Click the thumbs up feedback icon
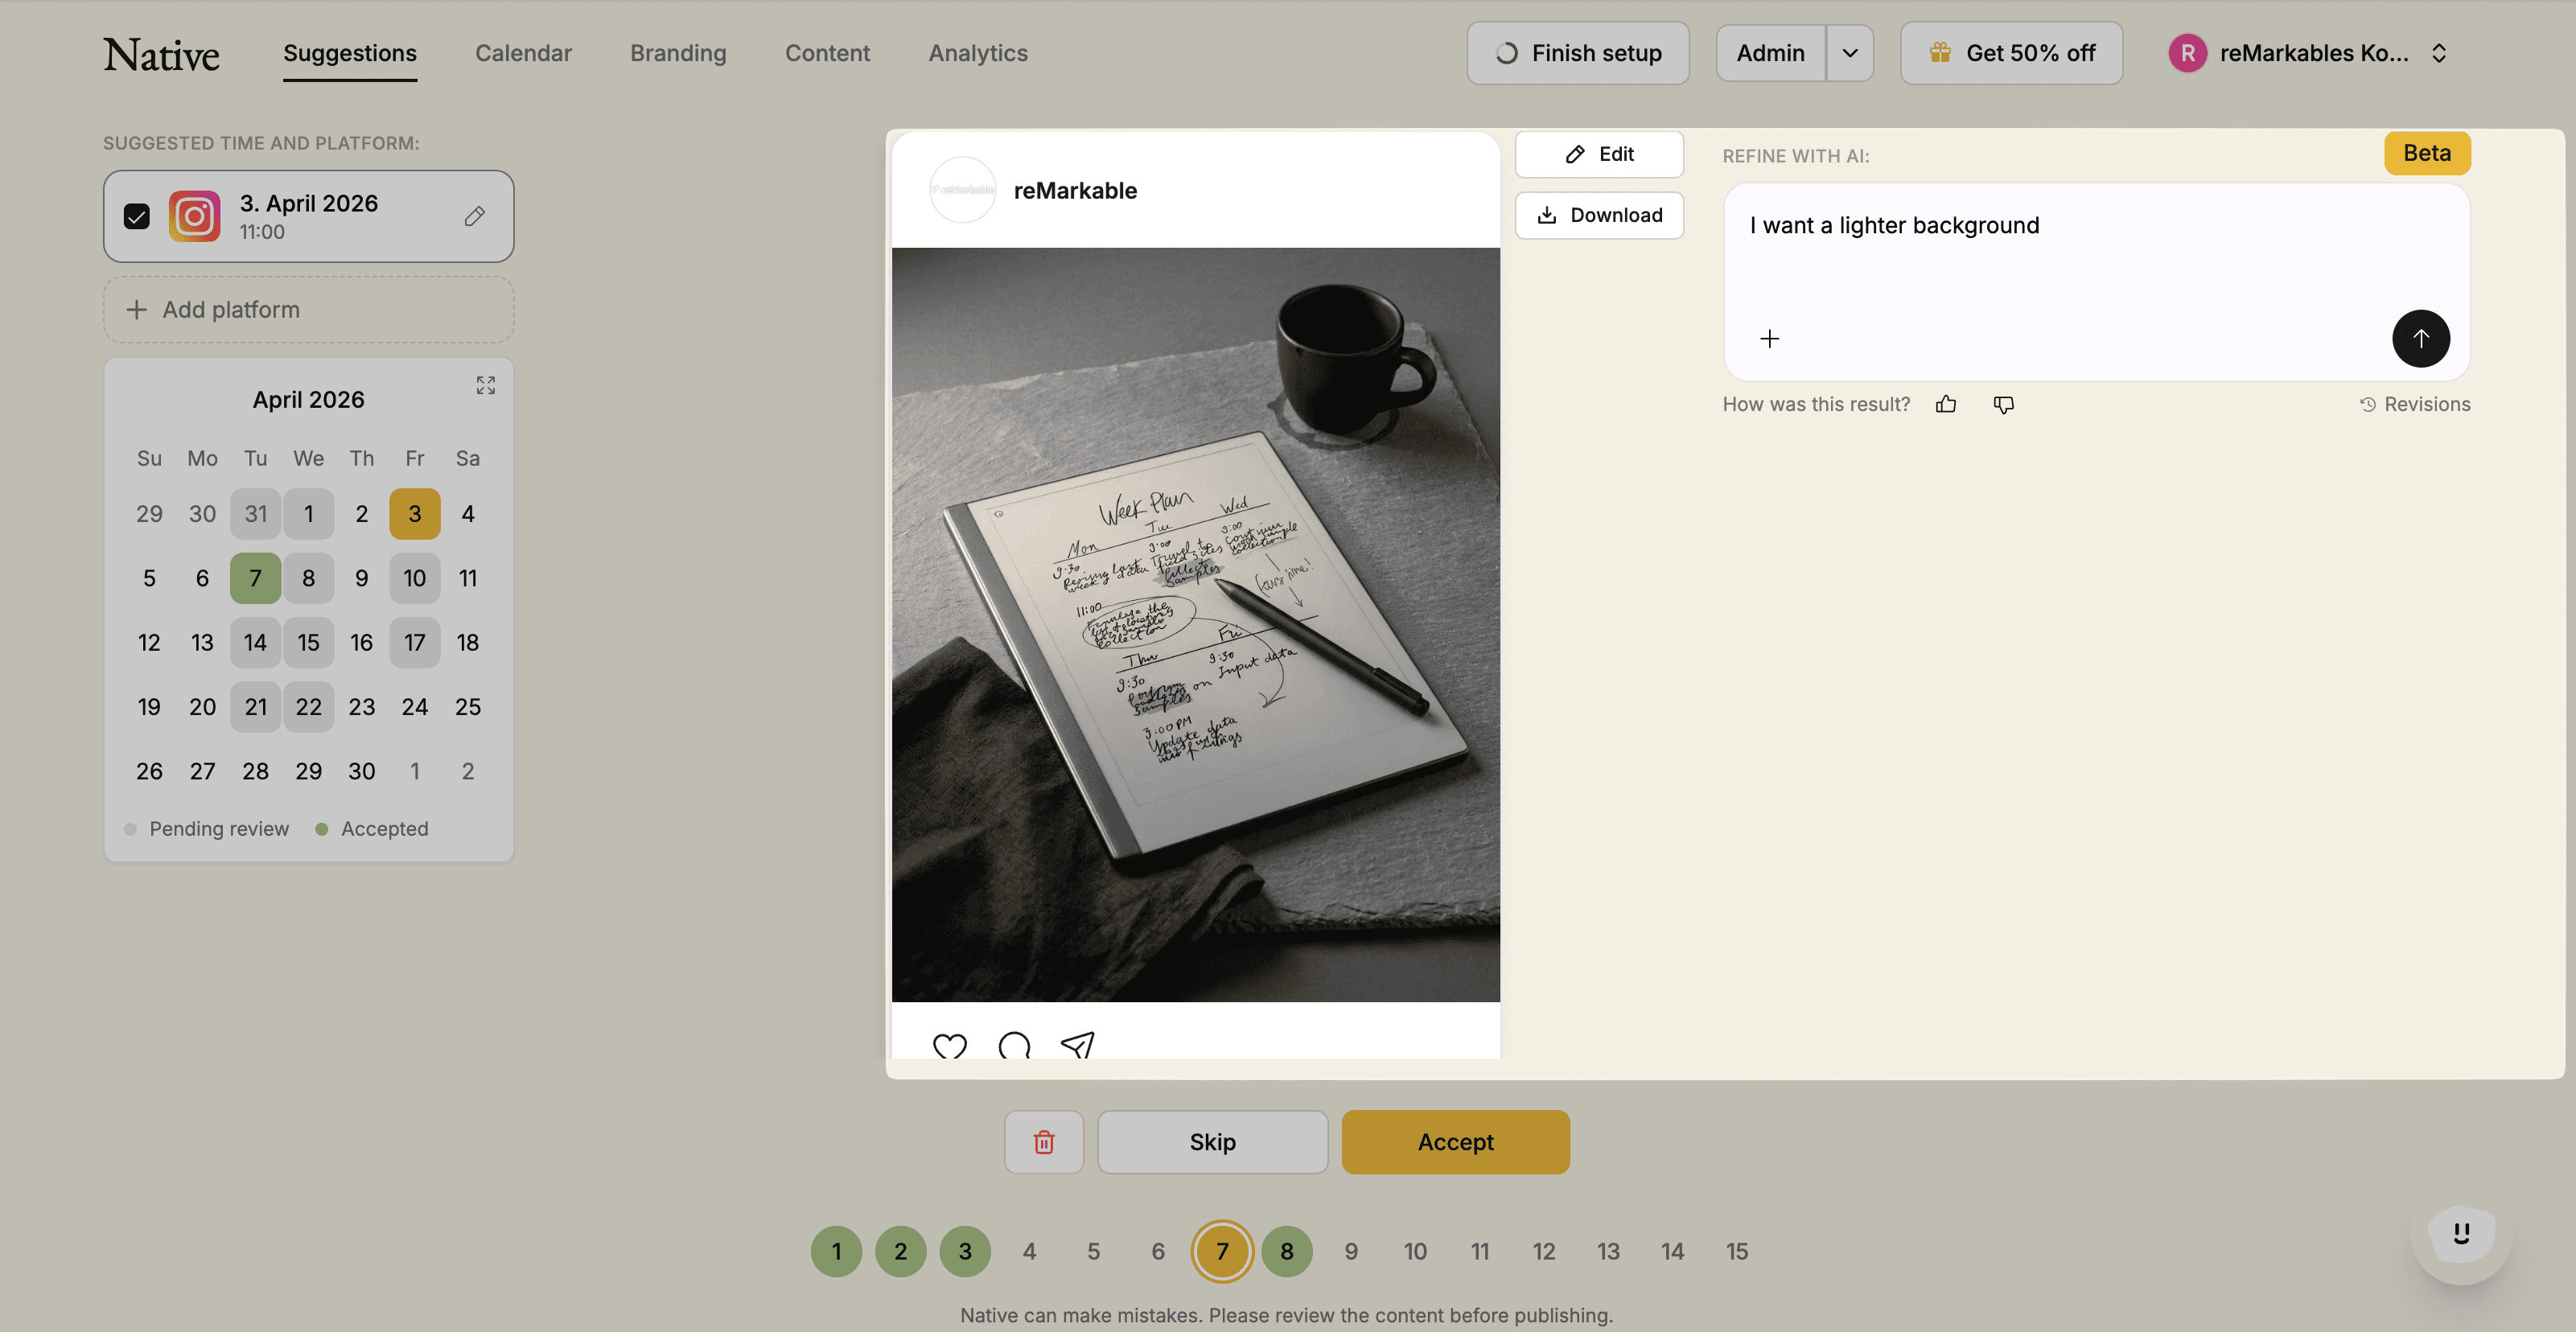This screenshot has width=2576, height=1332. coord(1945,404)
